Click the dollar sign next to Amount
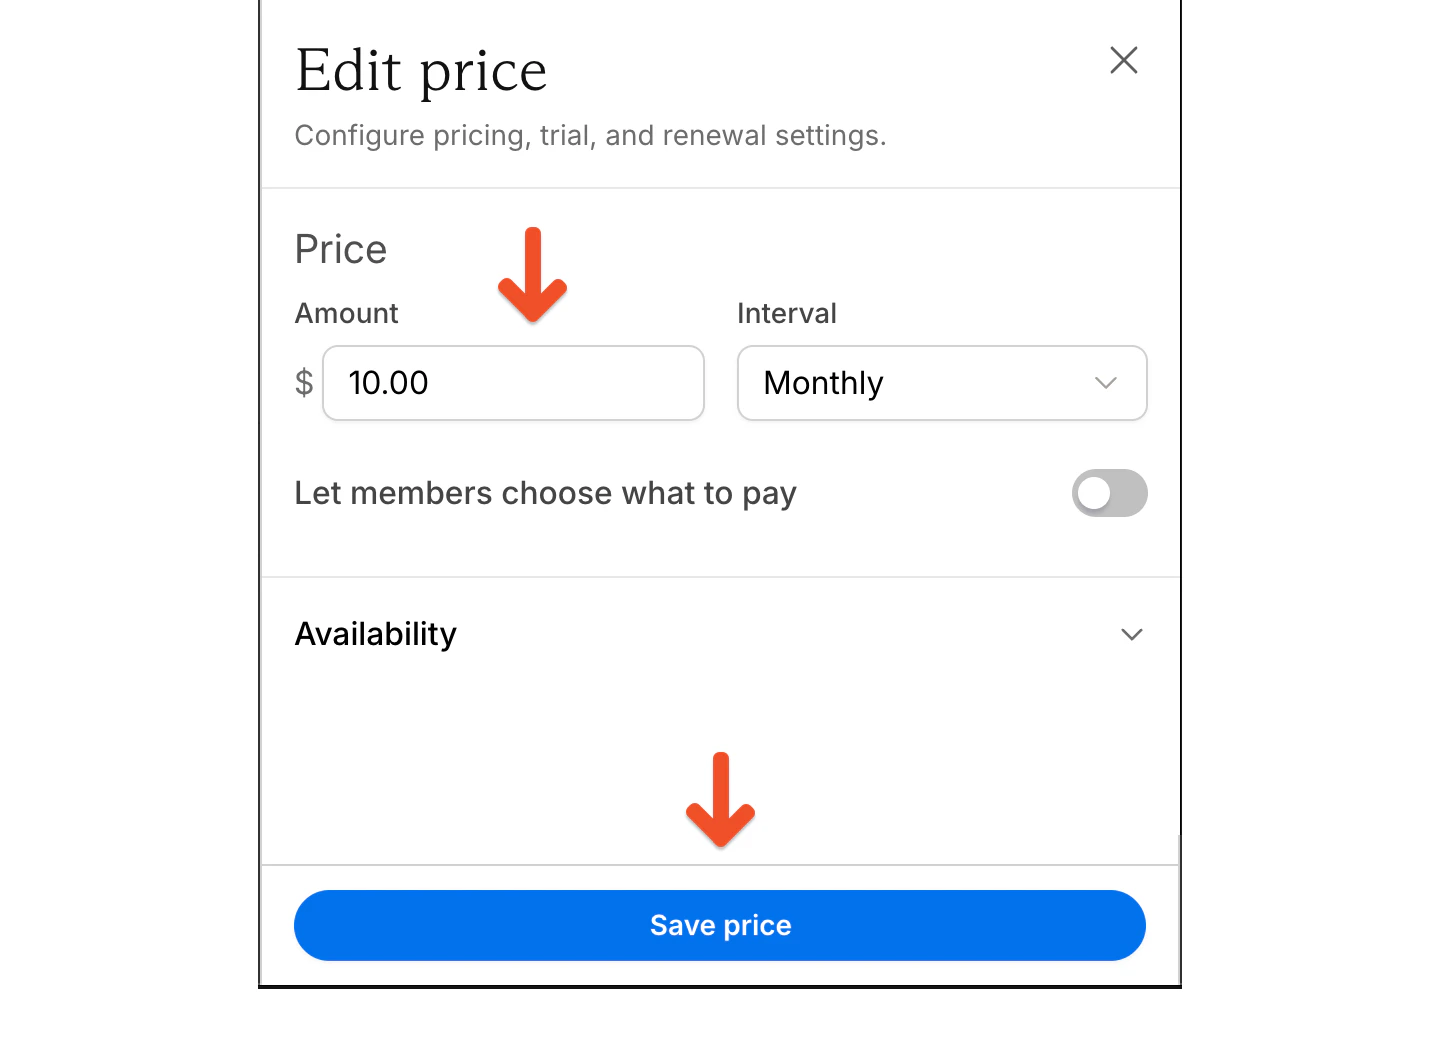 coord(303,383)
